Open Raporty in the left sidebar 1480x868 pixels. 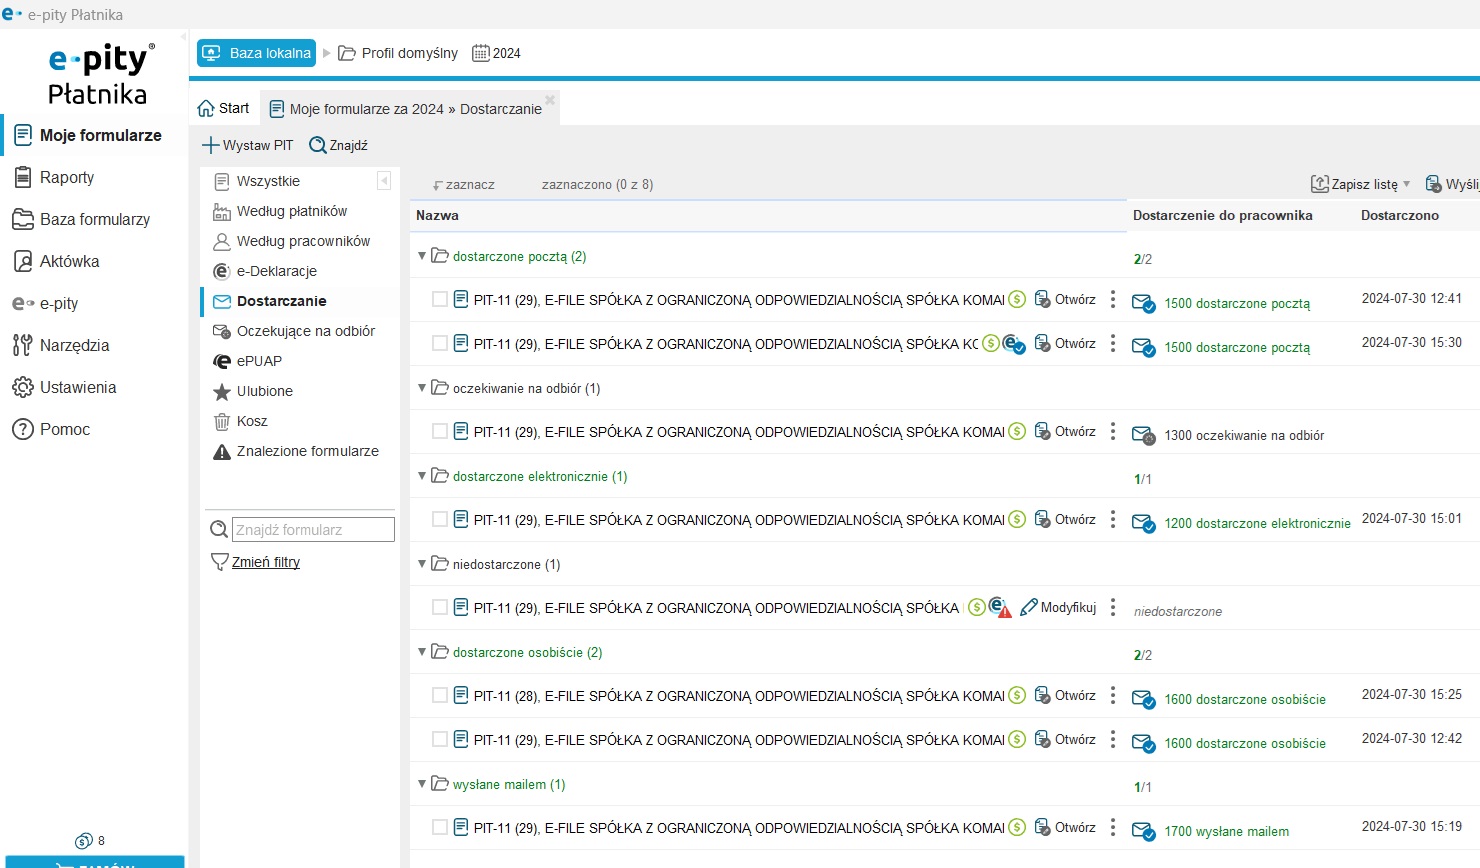pyautogui.click(x=67, y=178)
